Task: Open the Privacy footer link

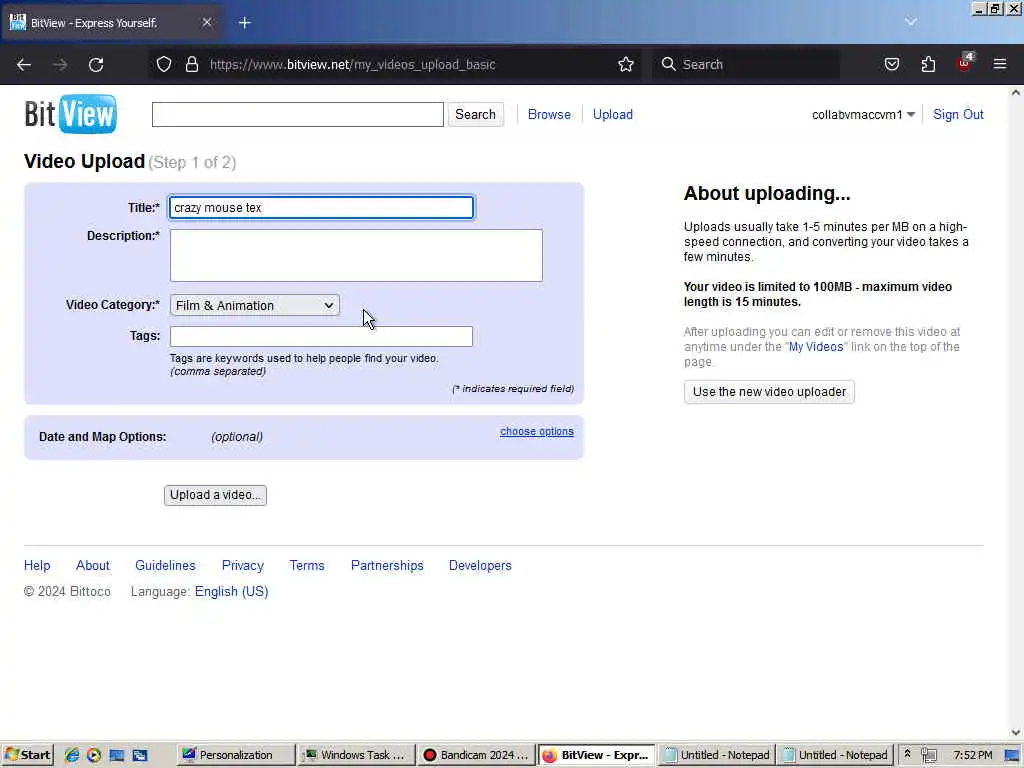Action: [243, 566]
